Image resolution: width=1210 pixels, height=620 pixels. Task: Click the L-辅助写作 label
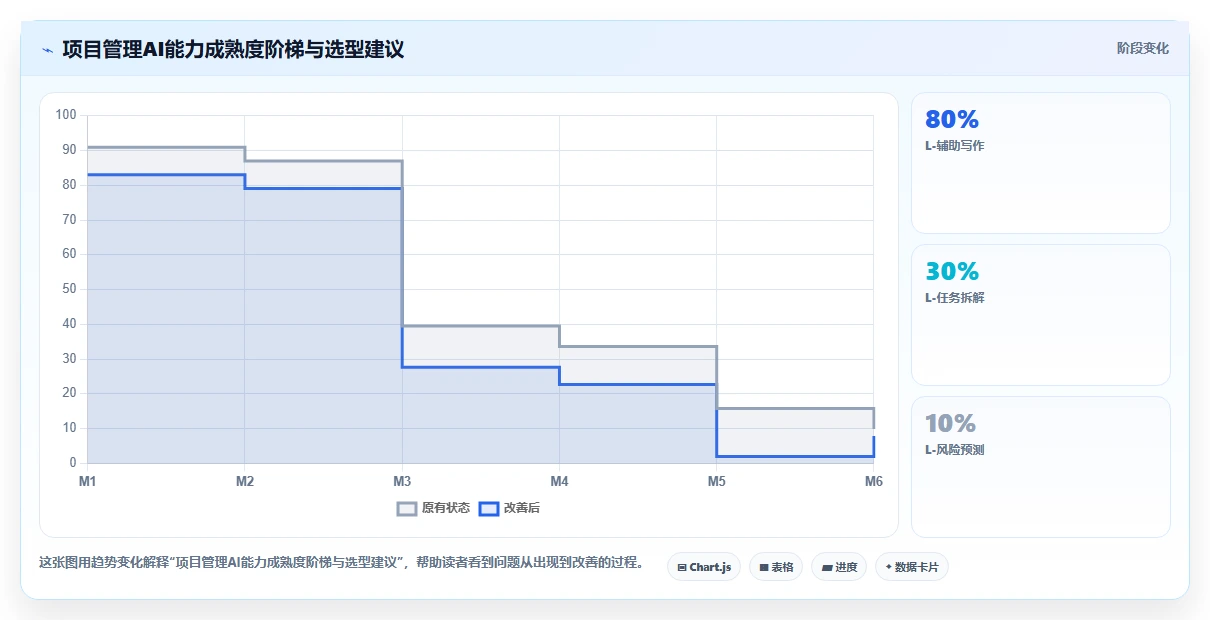(955, 146)
